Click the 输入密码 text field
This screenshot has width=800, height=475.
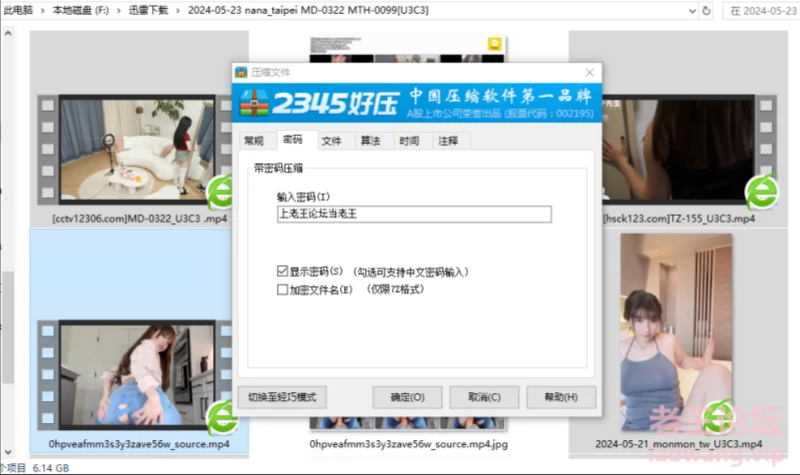coord(414,214)
